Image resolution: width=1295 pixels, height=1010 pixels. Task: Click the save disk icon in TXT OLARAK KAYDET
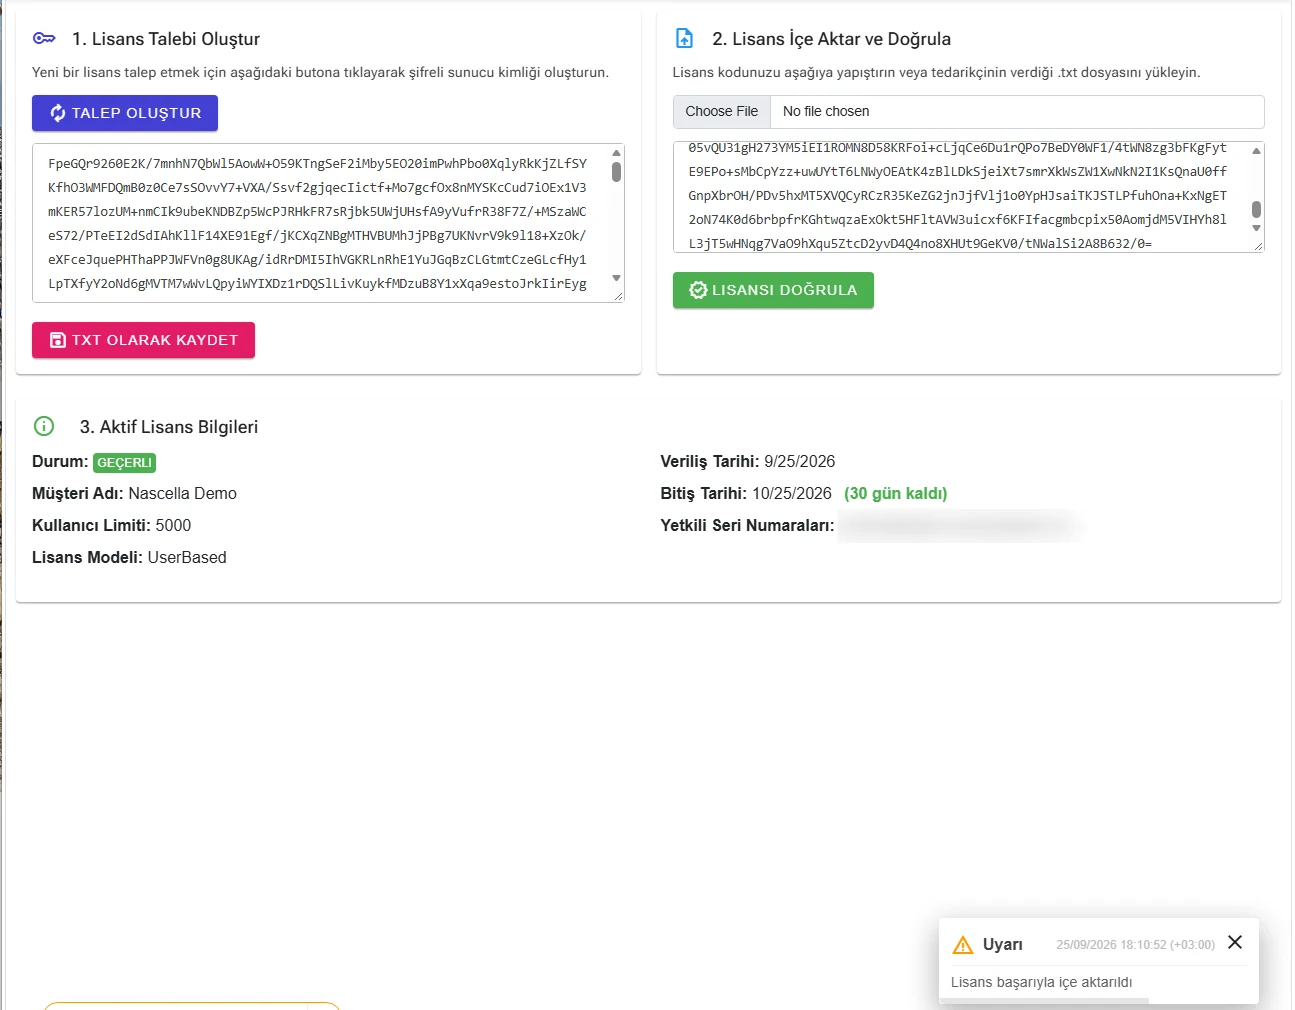(58, 340)
